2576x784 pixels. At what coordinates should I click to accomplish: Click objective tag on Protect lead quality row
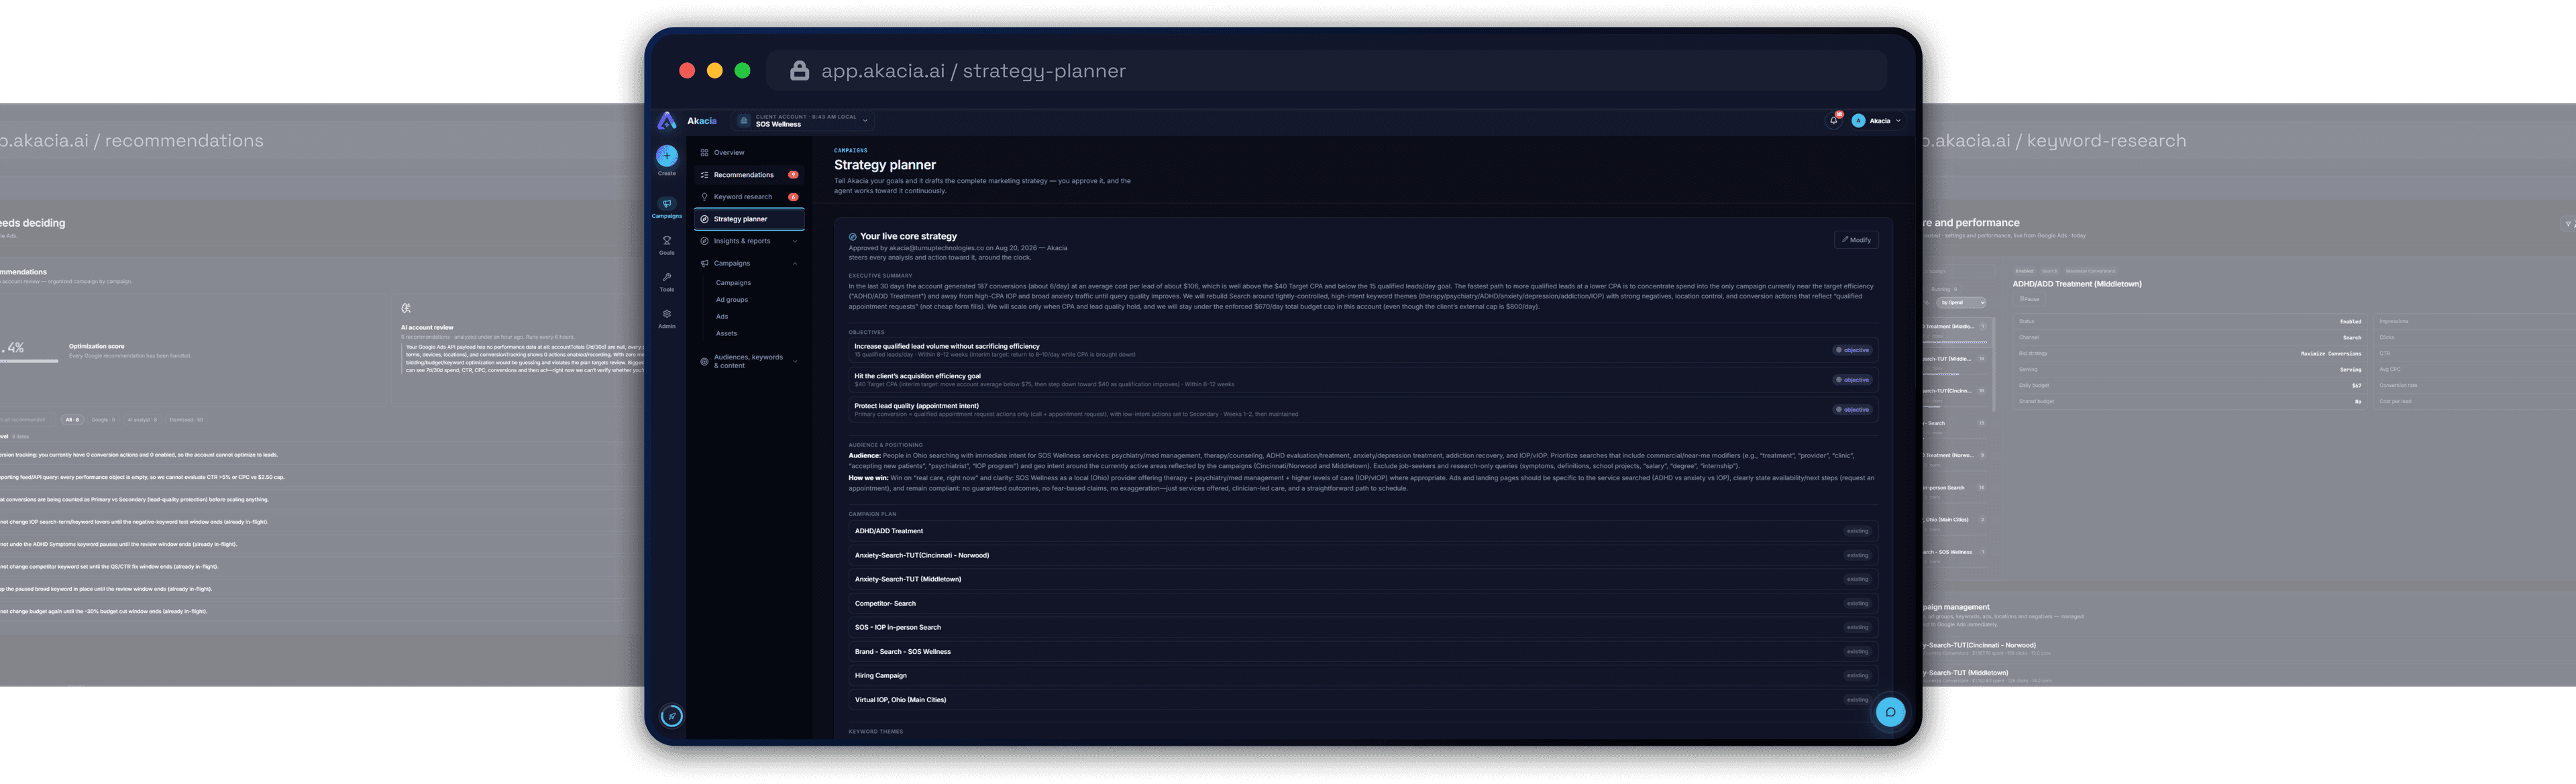(1852, 410)
